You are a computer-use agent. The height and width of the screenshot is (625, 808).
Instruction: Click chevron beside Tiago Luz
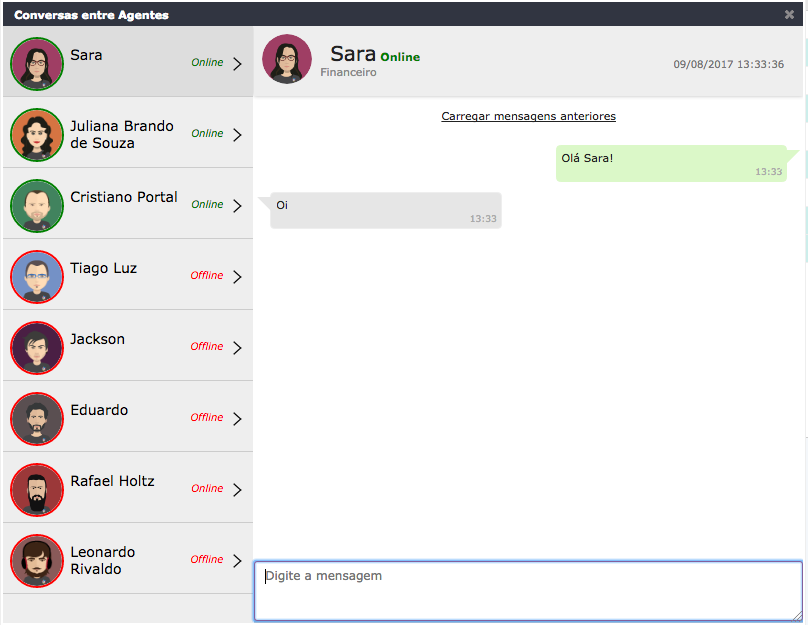(x=237, y=277)
